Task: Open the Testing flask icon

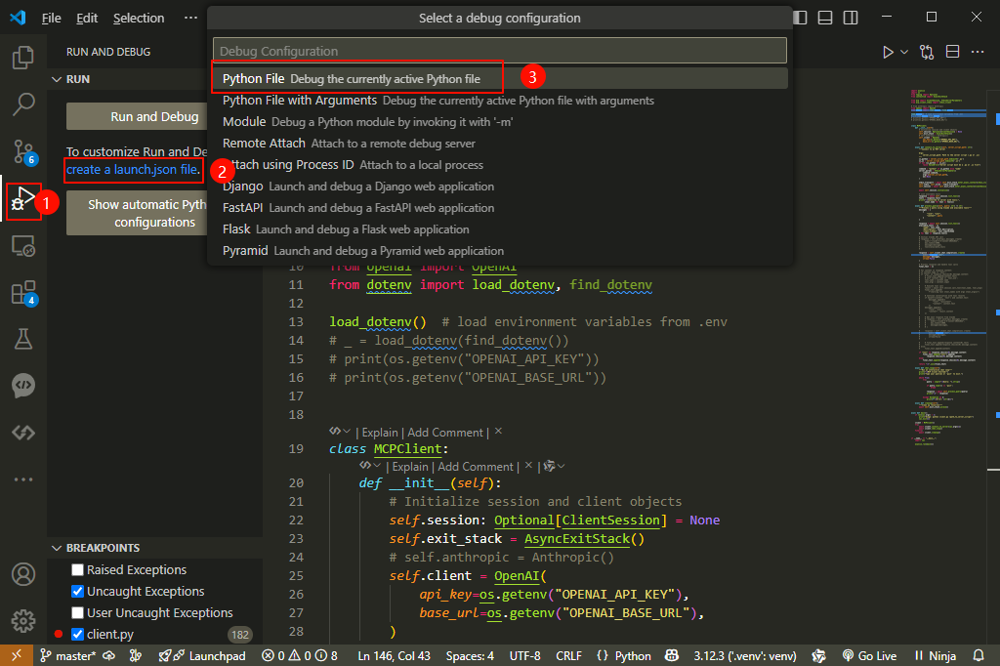Action: coord(22,340)
